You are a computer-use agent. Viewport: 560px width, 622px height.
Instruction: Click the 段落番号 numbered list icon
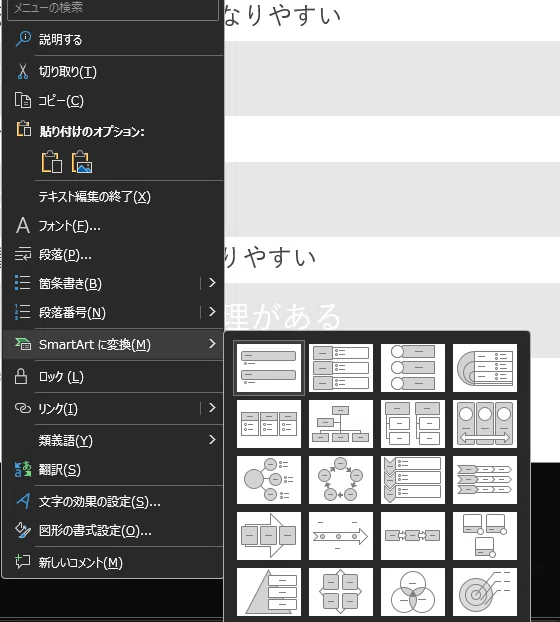tap(23, 312)
